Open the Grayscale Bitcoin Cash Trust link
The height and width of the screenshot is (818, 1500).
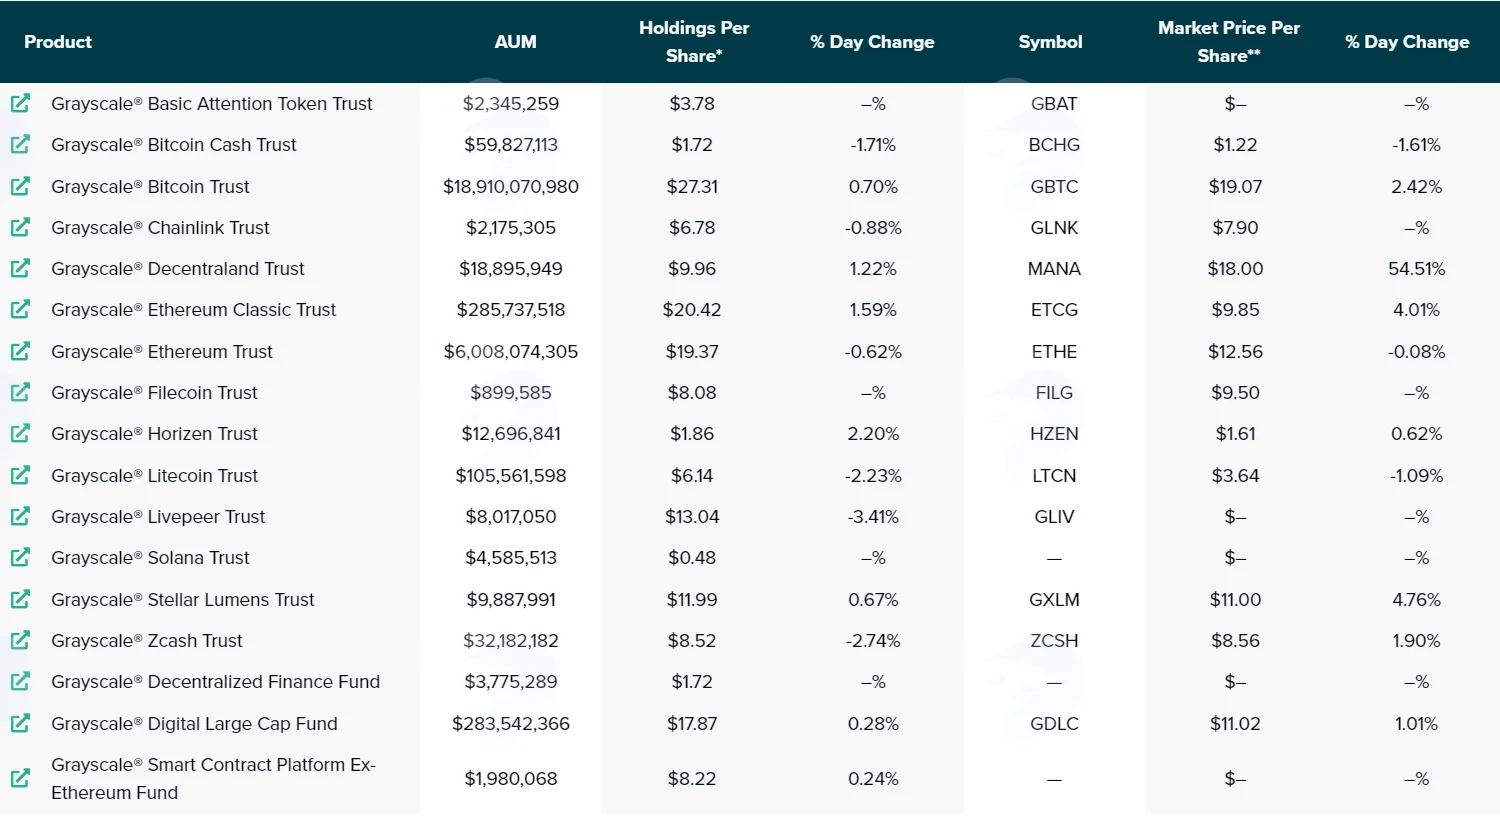click(x=174, y=145)
